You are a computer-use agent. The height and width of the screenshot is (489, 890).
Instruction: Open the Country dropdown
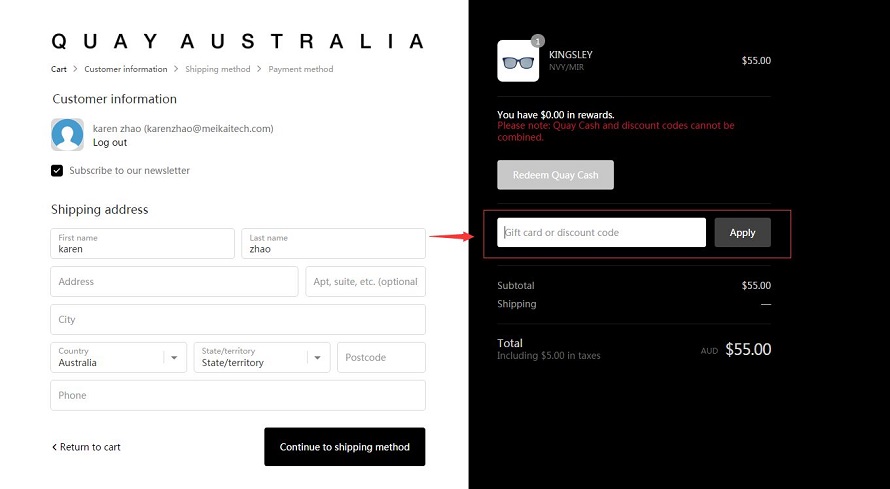(x=119, y=357)
